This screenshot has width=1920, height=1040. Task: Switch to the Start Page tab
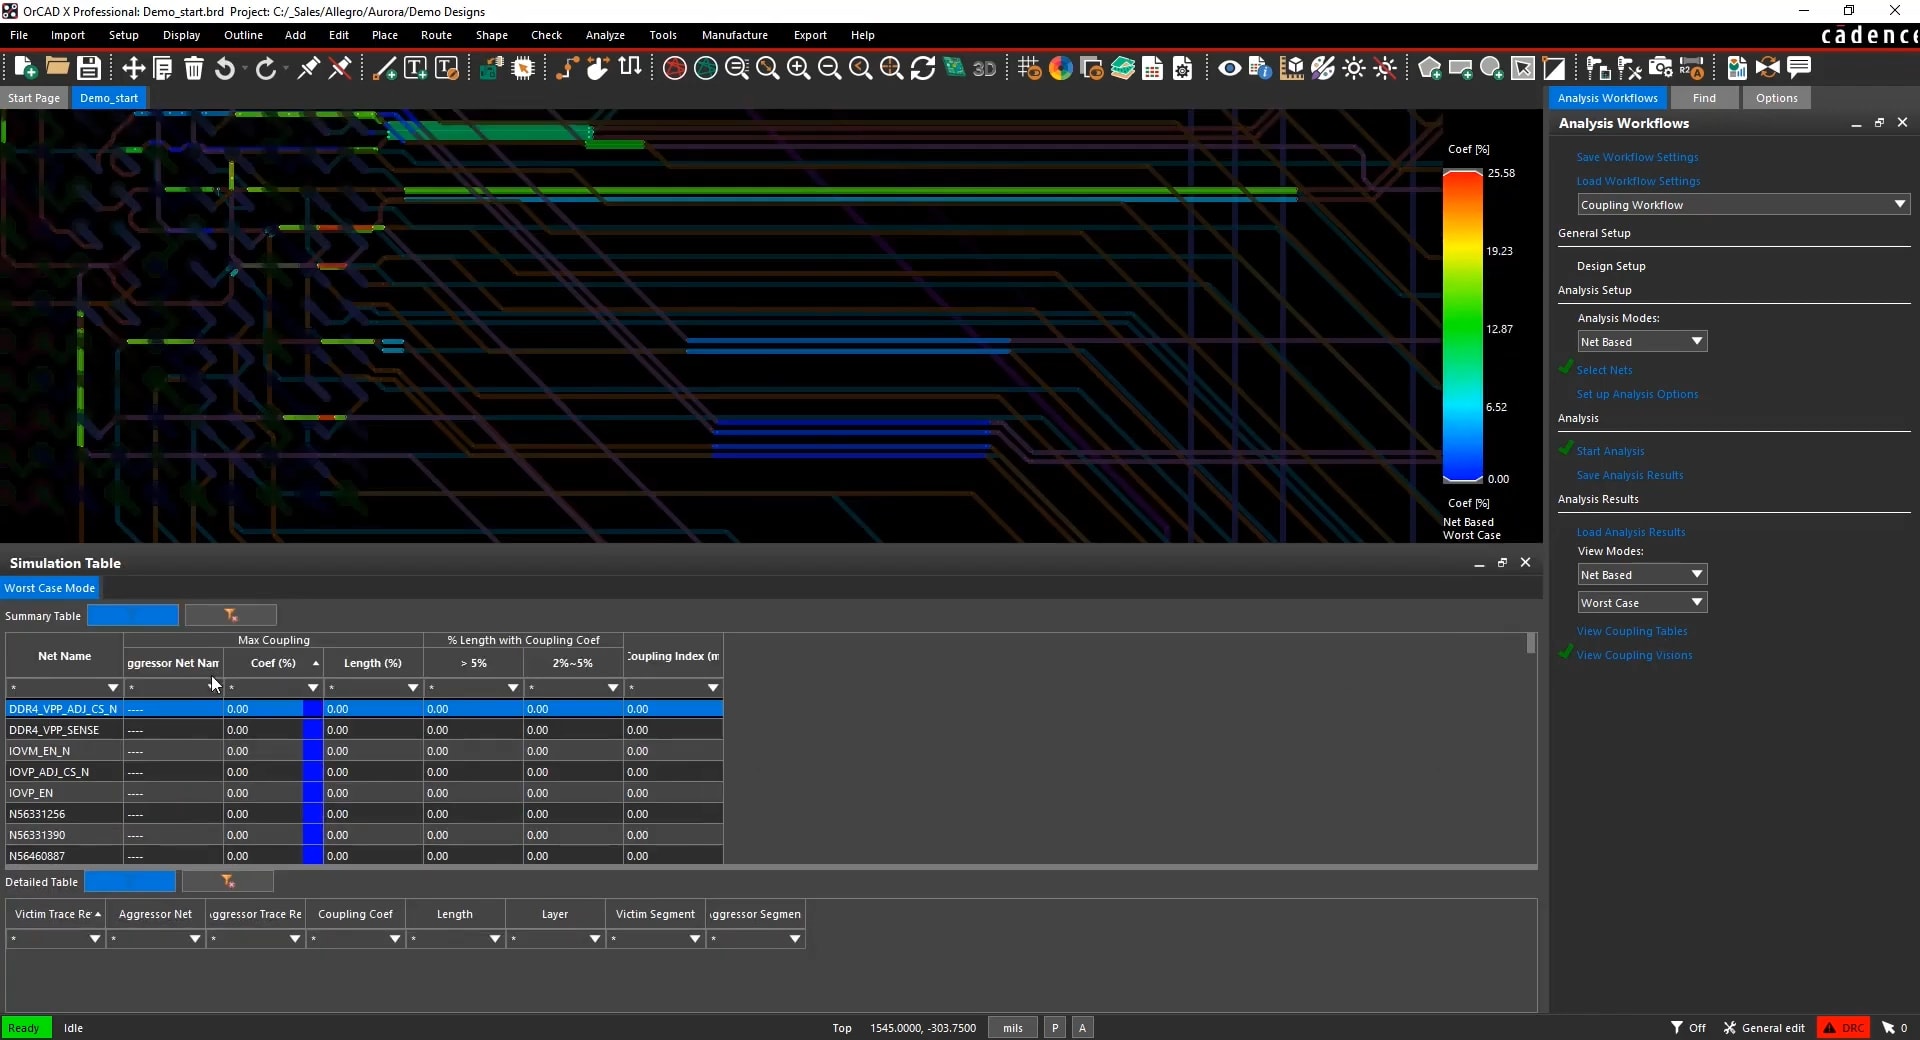click(34, 98)
